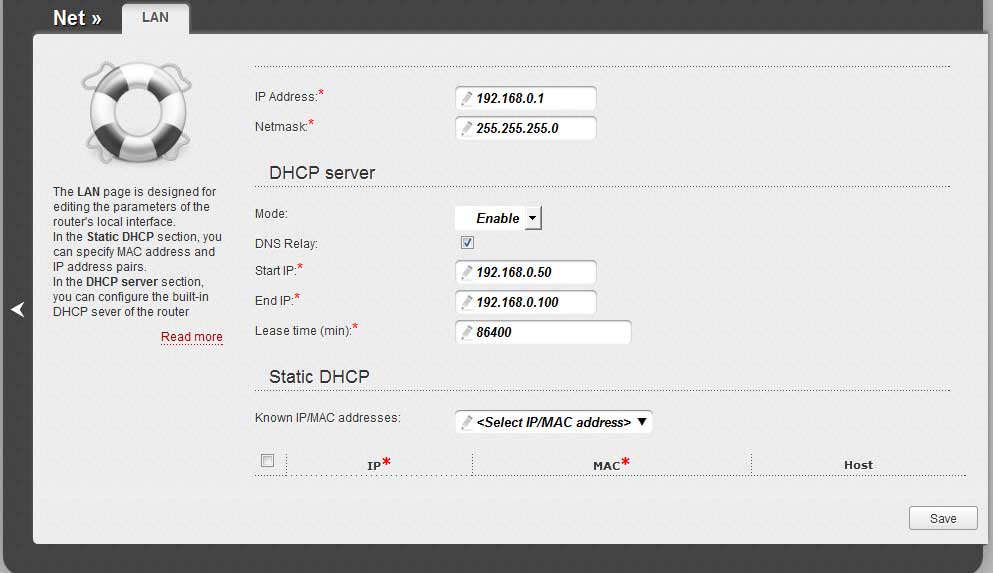Open the DHCP Mode dropdown
The height and width of the screenshot is (573, 993).
tap(498, 218)
